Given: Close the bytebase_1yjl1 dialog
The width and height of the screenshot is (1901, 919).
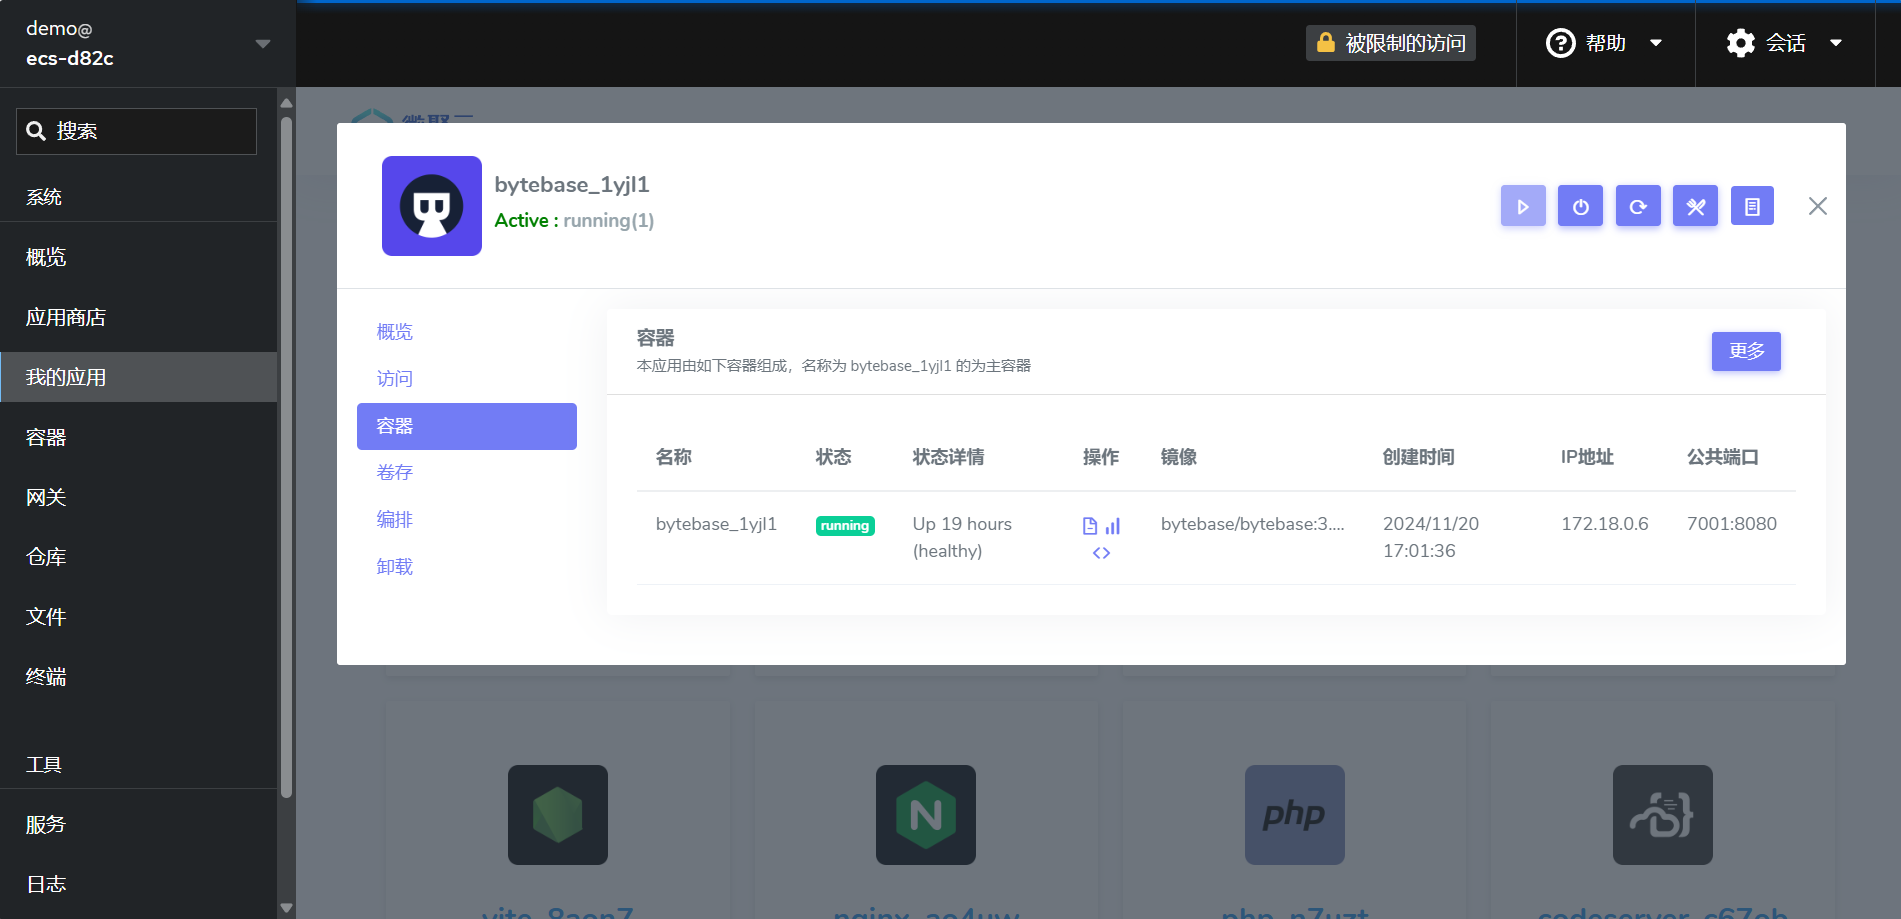Looking at the screenshot, I should click(1817, 206).
